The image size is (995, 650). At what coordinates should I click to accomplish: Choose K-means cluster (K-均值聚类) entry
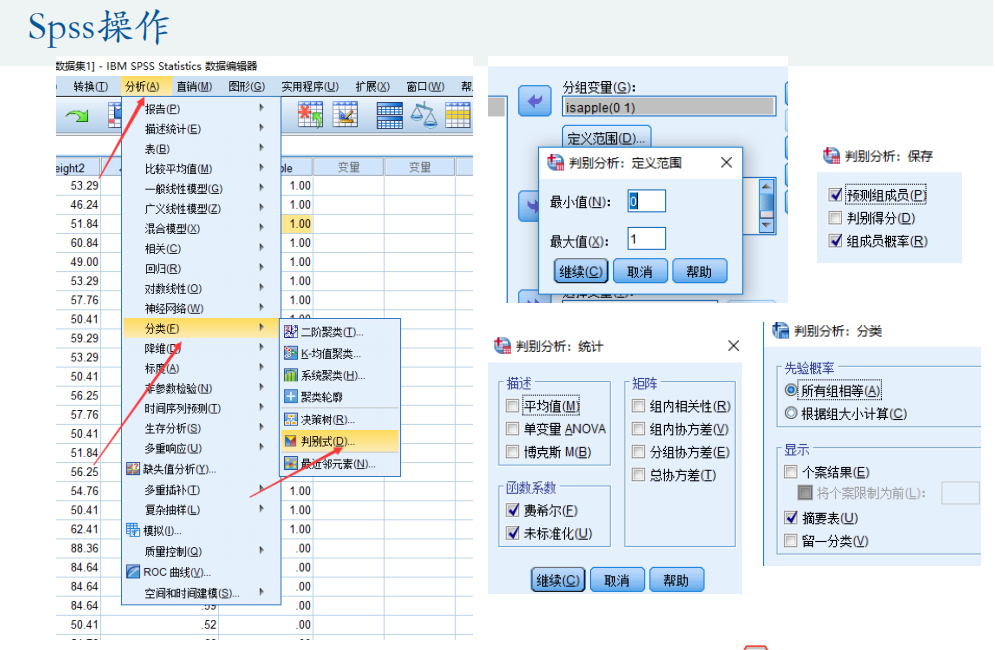tap(339, 354)
